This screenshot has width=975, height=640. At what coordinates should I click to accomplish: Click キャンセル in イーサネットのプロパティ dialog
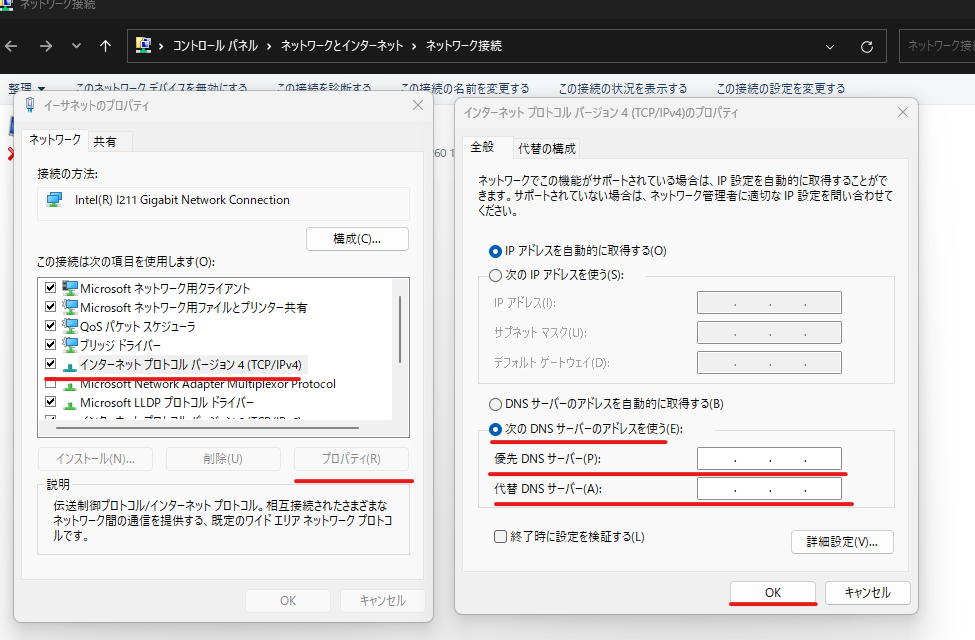[x=382, y=601]
